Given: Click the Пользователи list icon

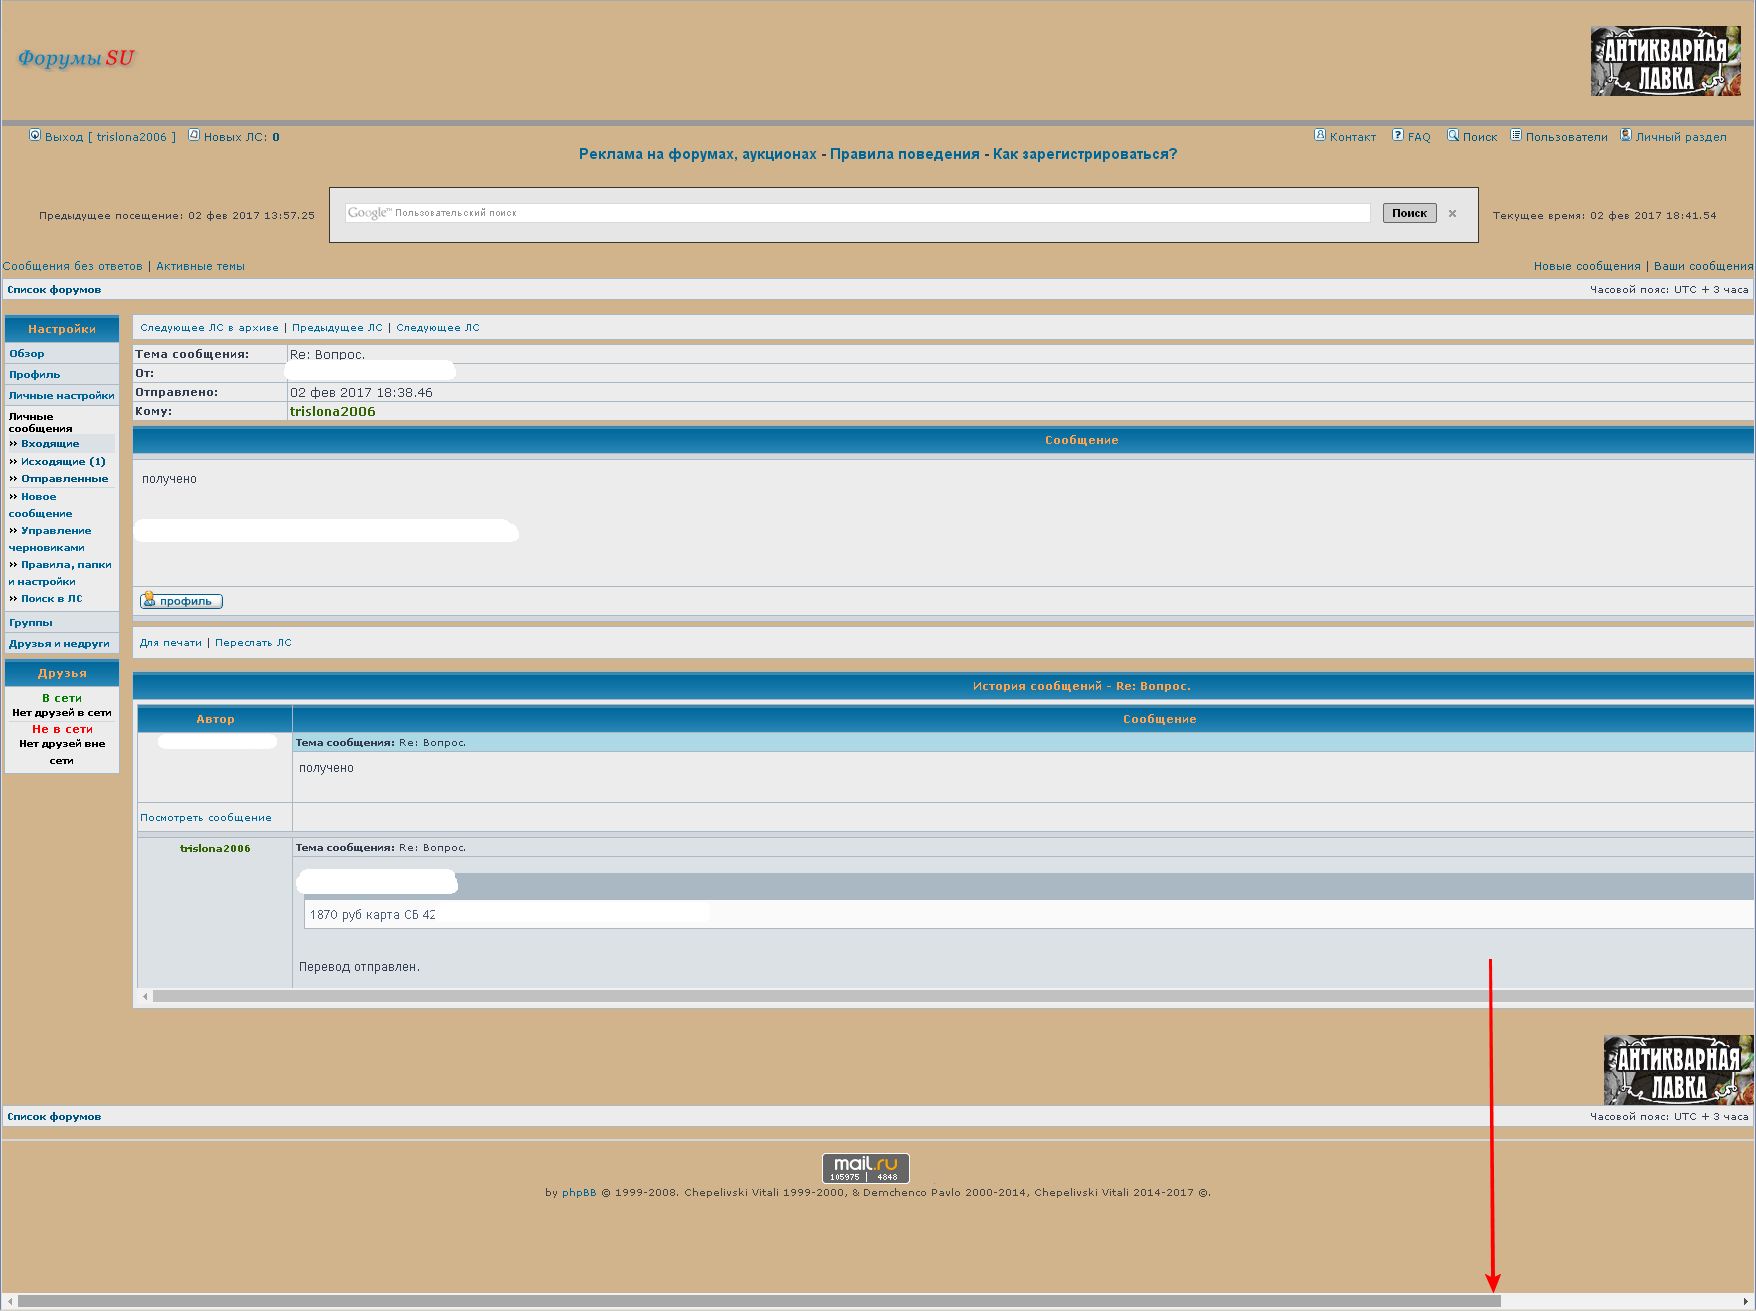Looking at the screenshot, I should [x=1516, y=136].
